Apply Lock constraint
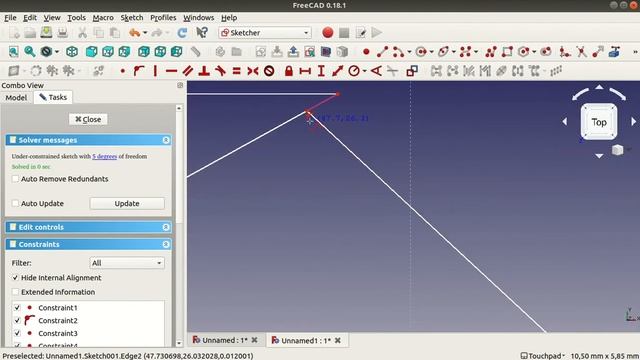Image resolution: width=640 pixels, height=360 pixels. pos(289,71)
